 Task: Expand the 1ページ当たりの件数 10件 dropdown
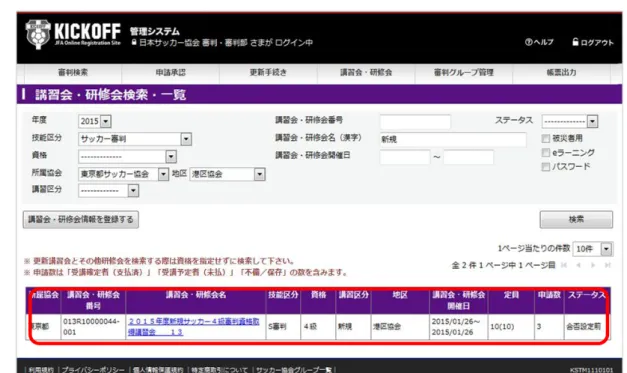pyautogui.click(x=607, y=249)
